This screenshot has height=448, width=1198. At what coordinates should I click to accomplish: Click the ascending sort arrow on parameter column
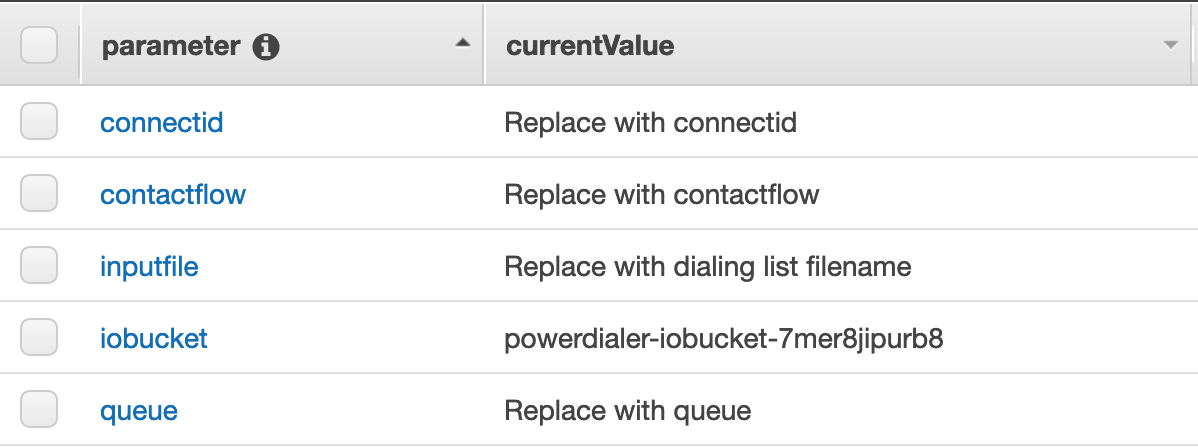click(x=462, y=43)
